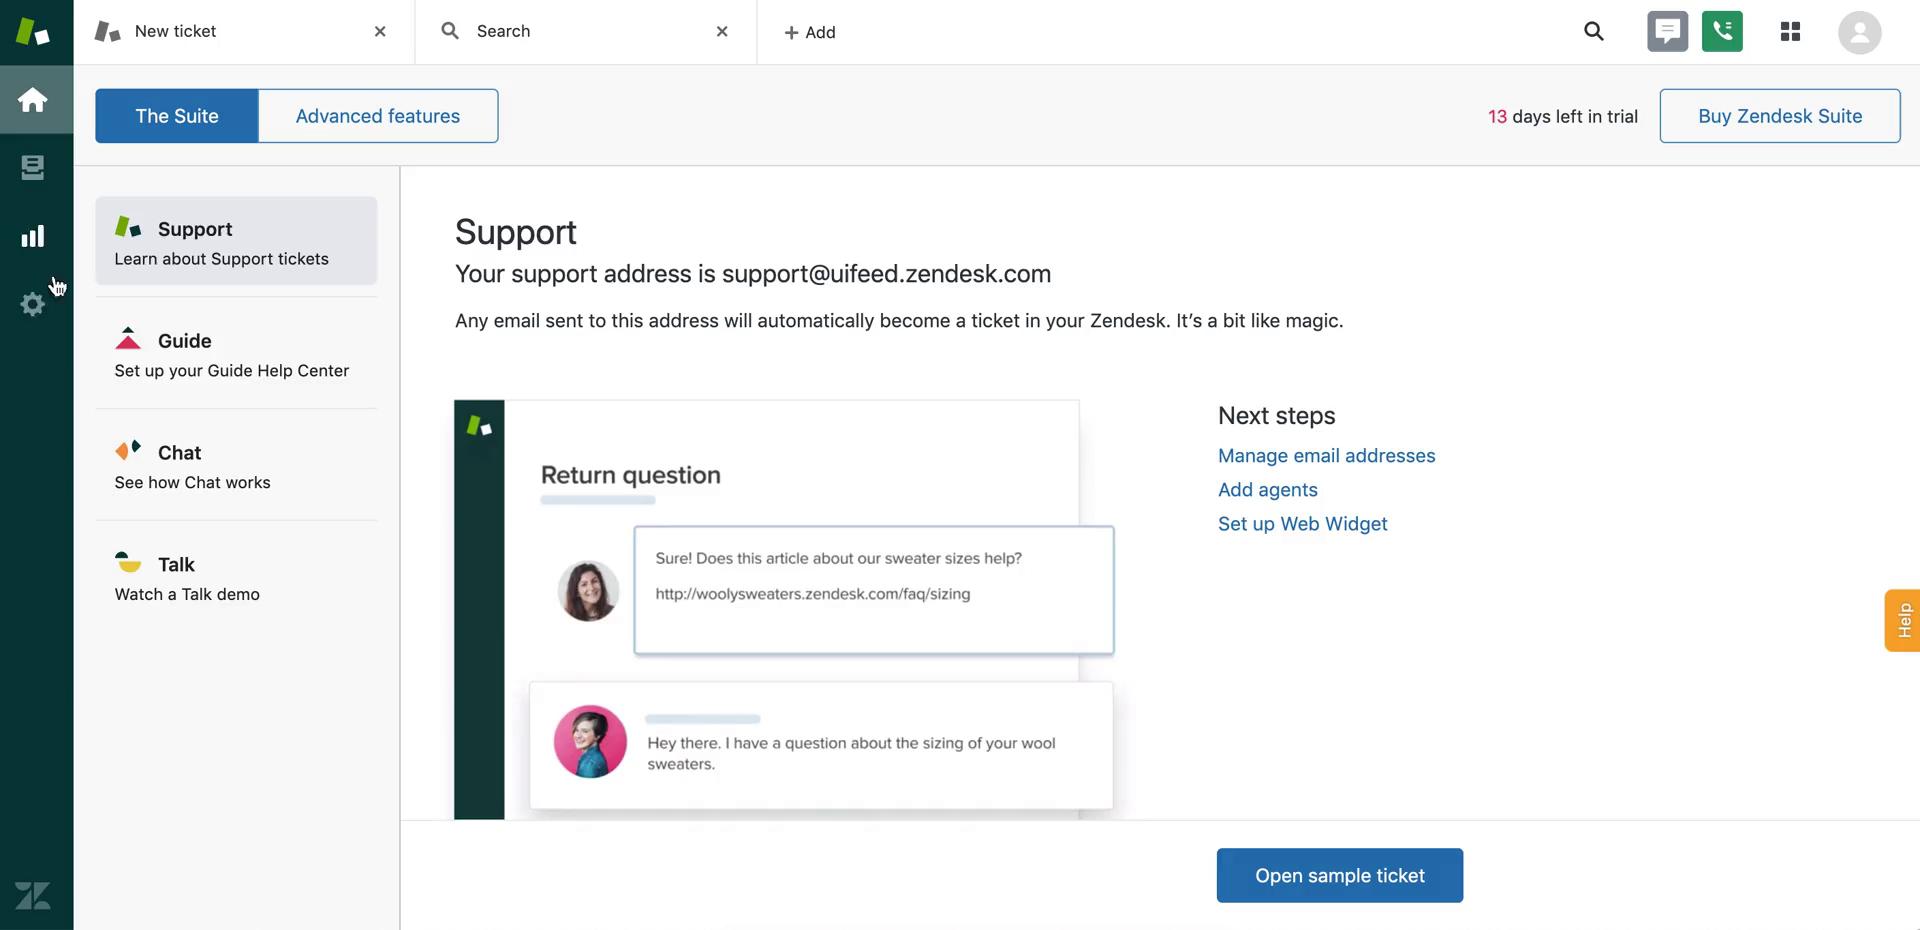Click the Support product icon in list
This screenshot has width=1920, height=930.
click(x=128, y=226)
